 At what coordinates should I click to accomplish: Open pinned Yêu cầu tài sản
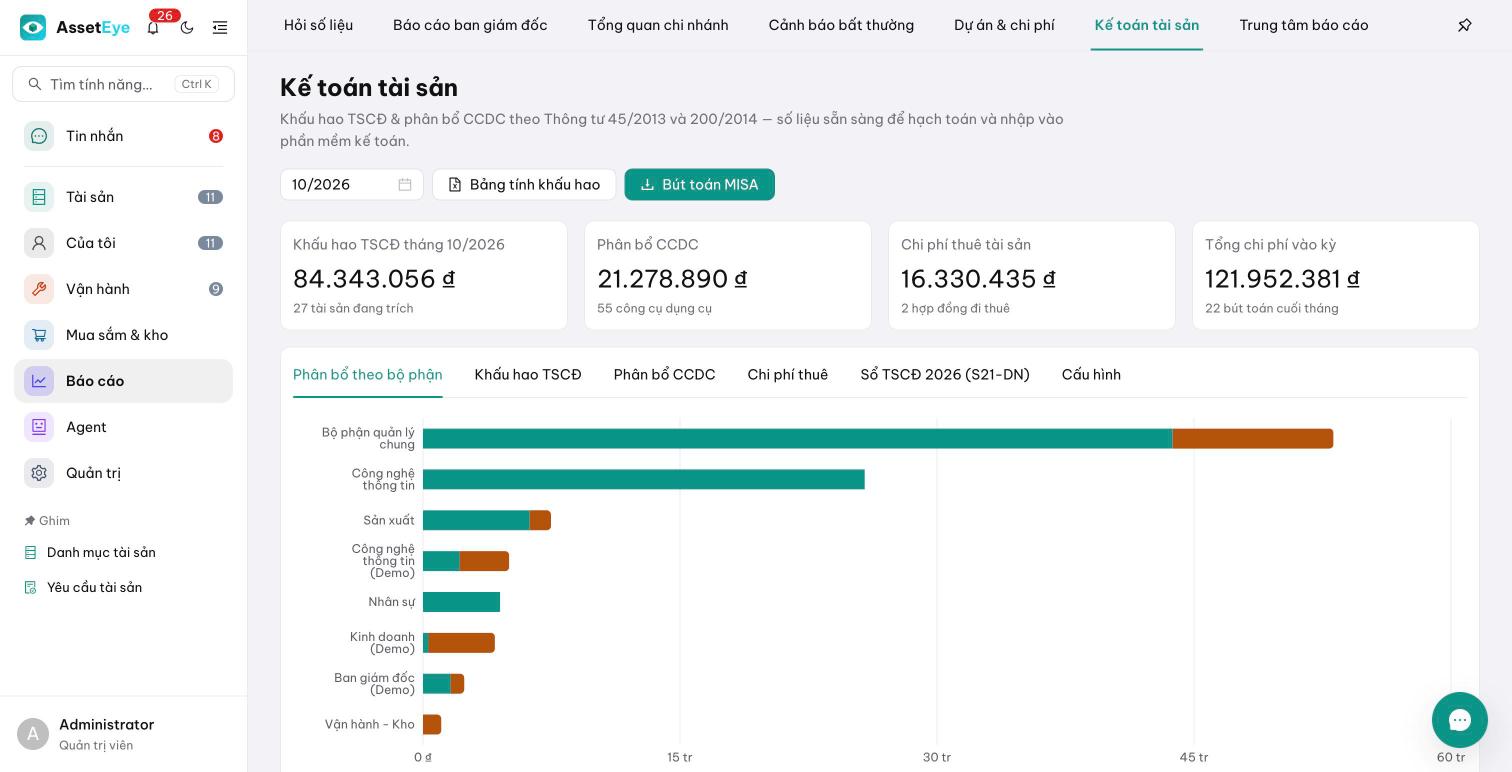click(x=94, y=587)
